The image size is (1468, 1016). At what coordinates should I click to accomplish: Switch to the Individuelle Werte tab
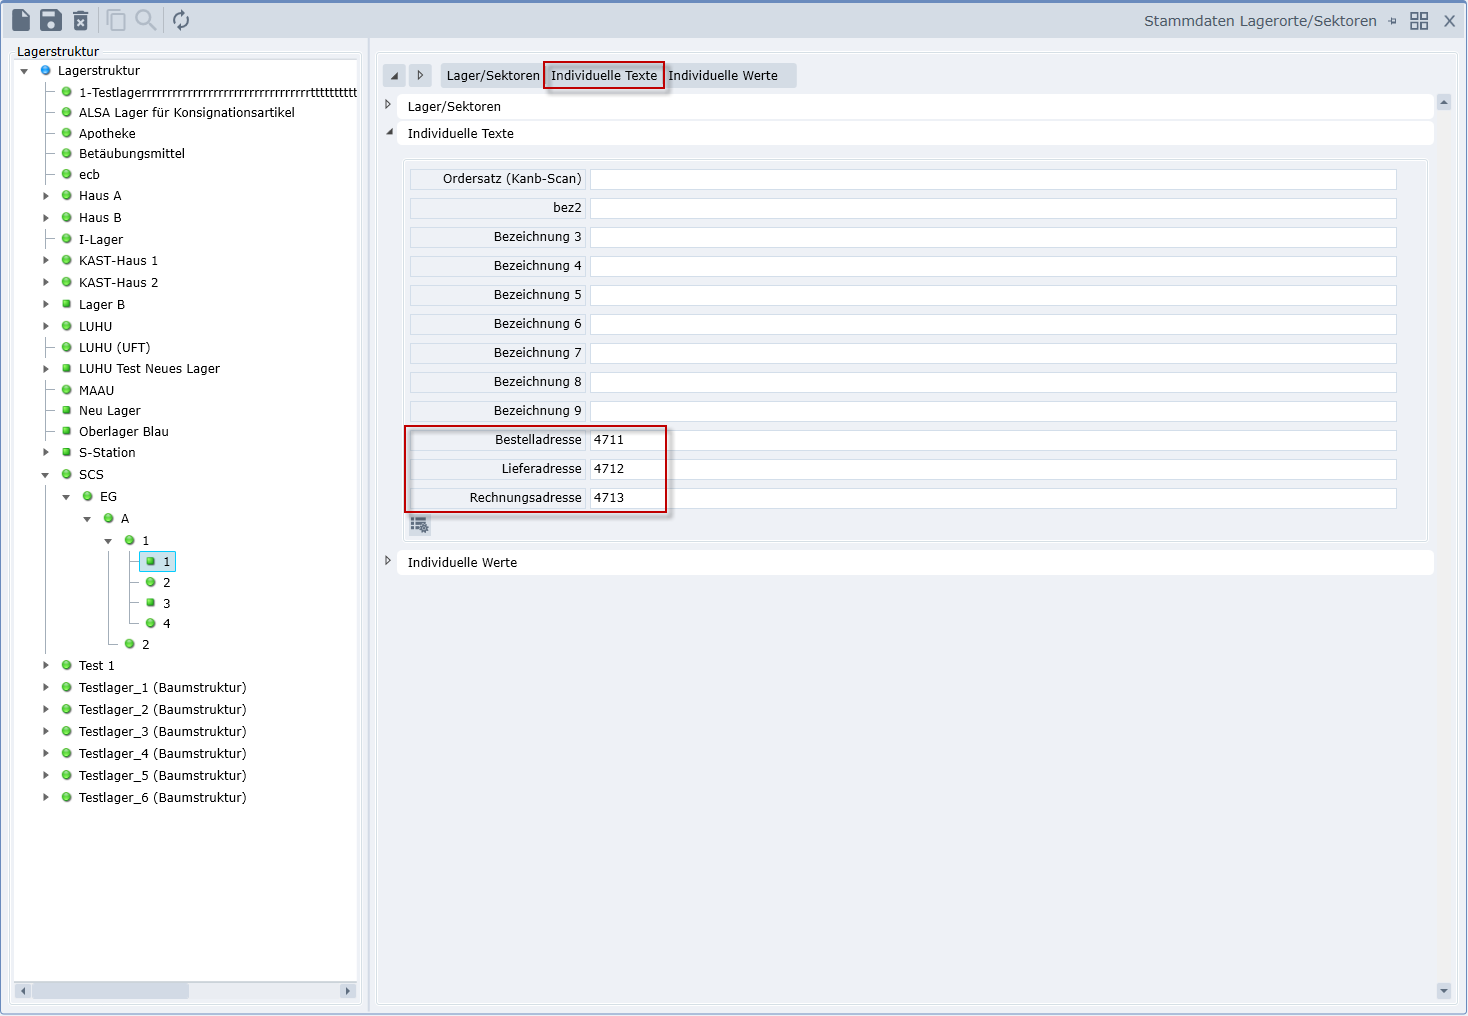pos(722,76)
